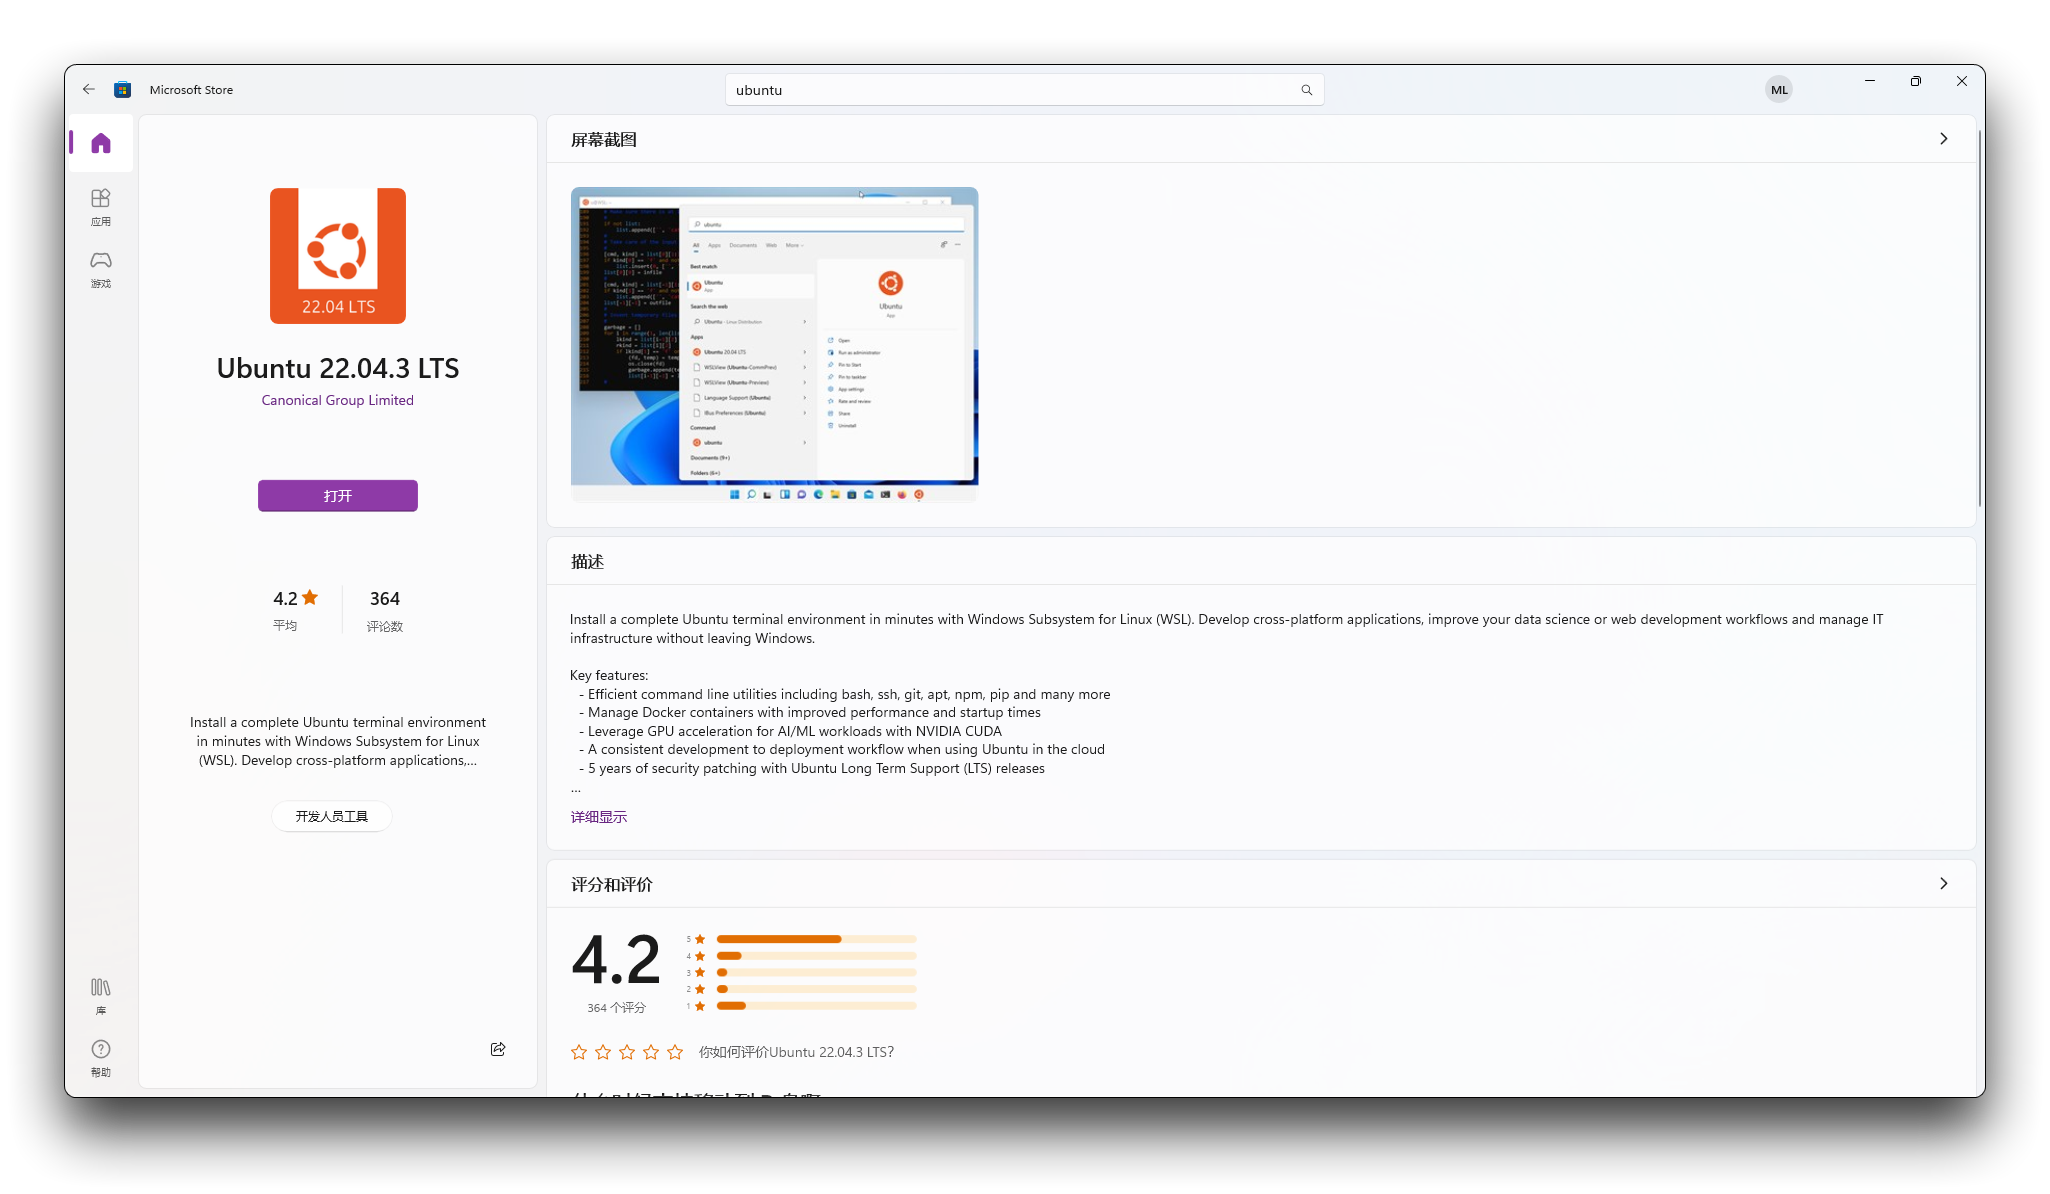This screenshot has height=1194, width=2050.
Task: Open the 应用 (Apps) sidebar section
Action: pyautogui.click(x=101, y=207)
